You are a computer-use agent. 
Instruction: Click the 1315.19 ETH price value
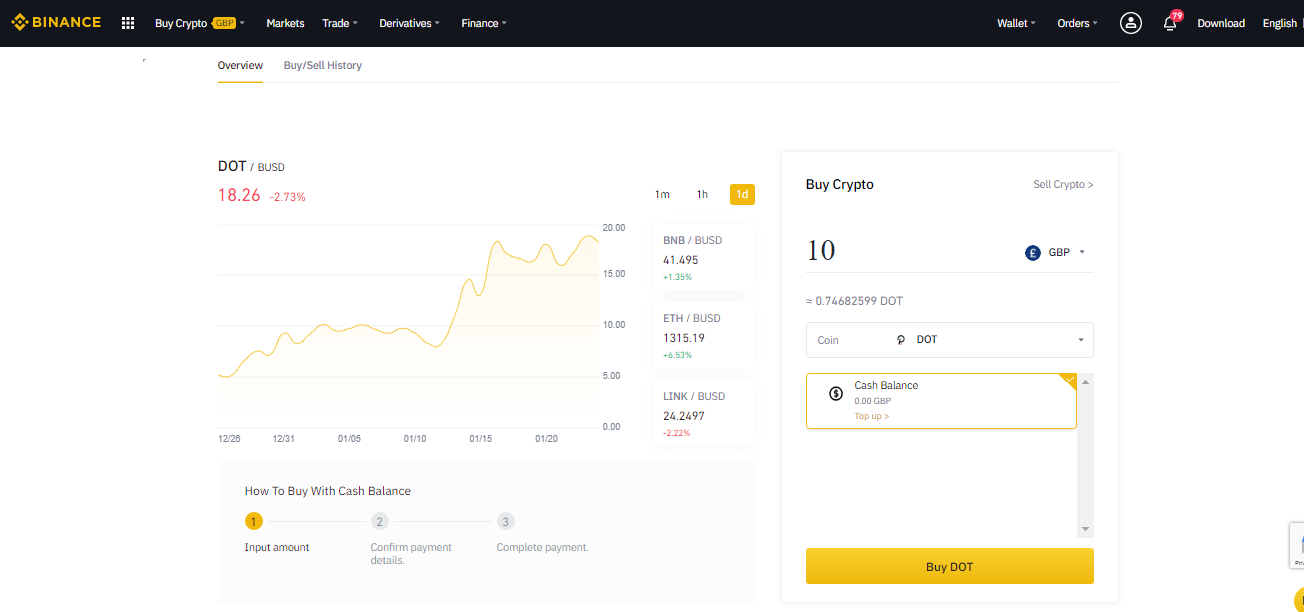point(684,338)
